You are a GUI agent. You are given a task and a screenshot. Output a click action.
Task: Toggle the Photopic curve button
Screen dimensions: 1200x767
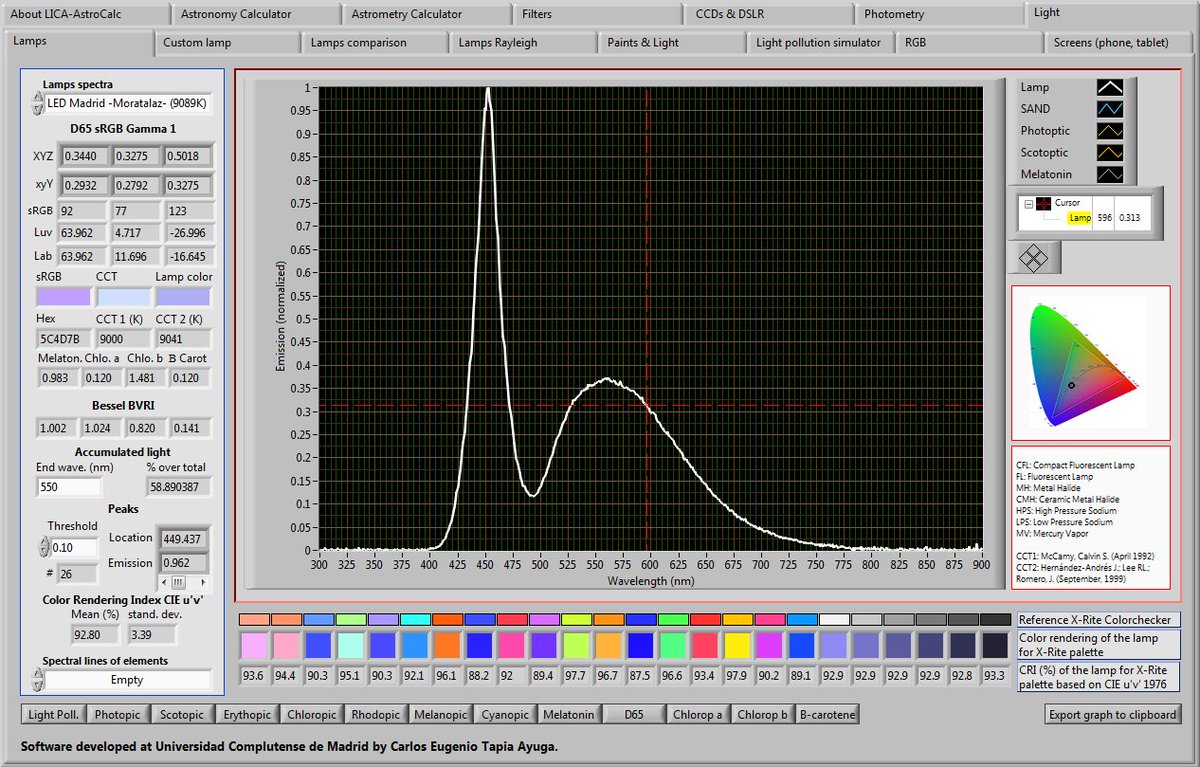tap(119, 714)
